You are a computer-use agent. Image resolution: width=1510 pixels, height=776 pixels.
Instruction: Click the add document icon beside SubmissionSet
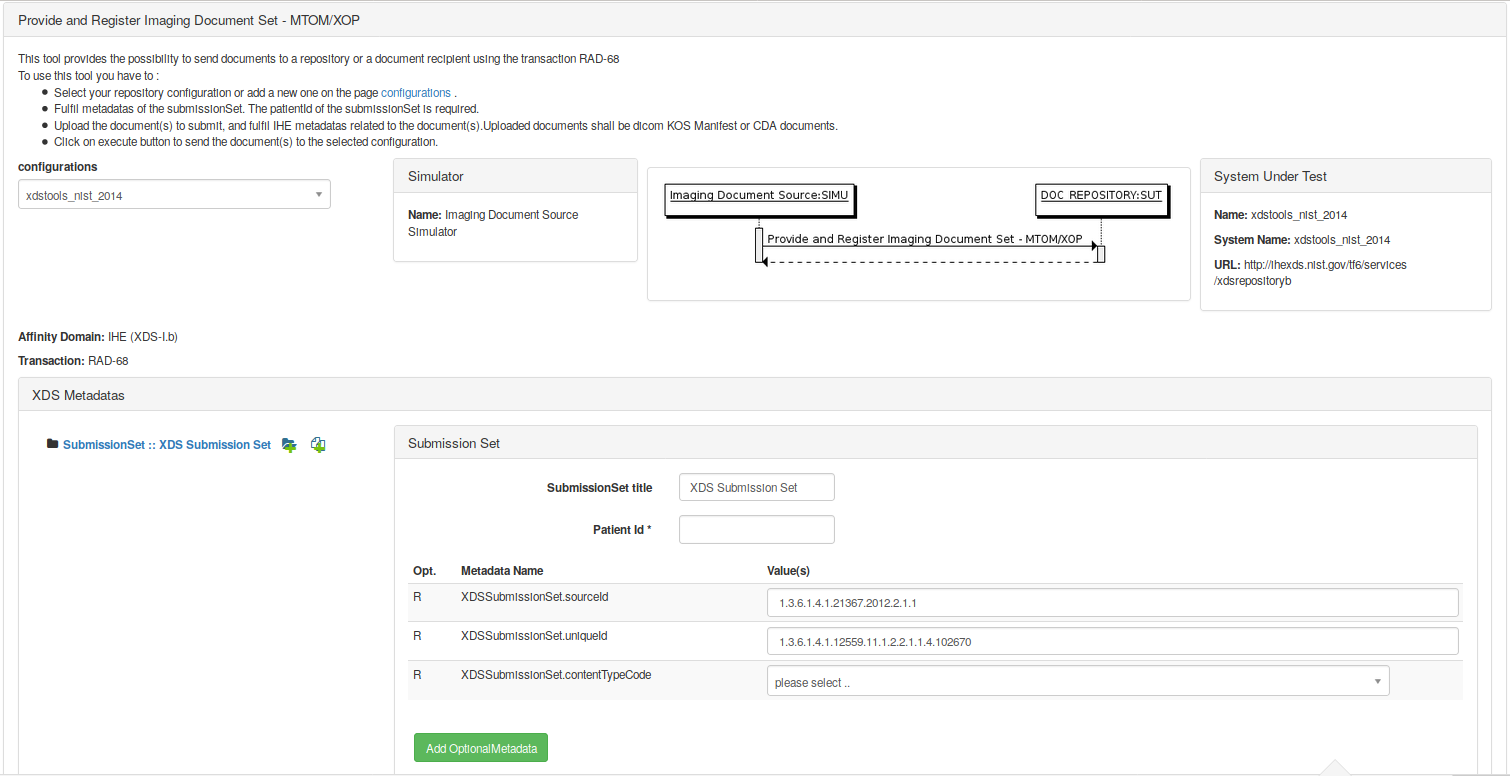pos(318,445)
